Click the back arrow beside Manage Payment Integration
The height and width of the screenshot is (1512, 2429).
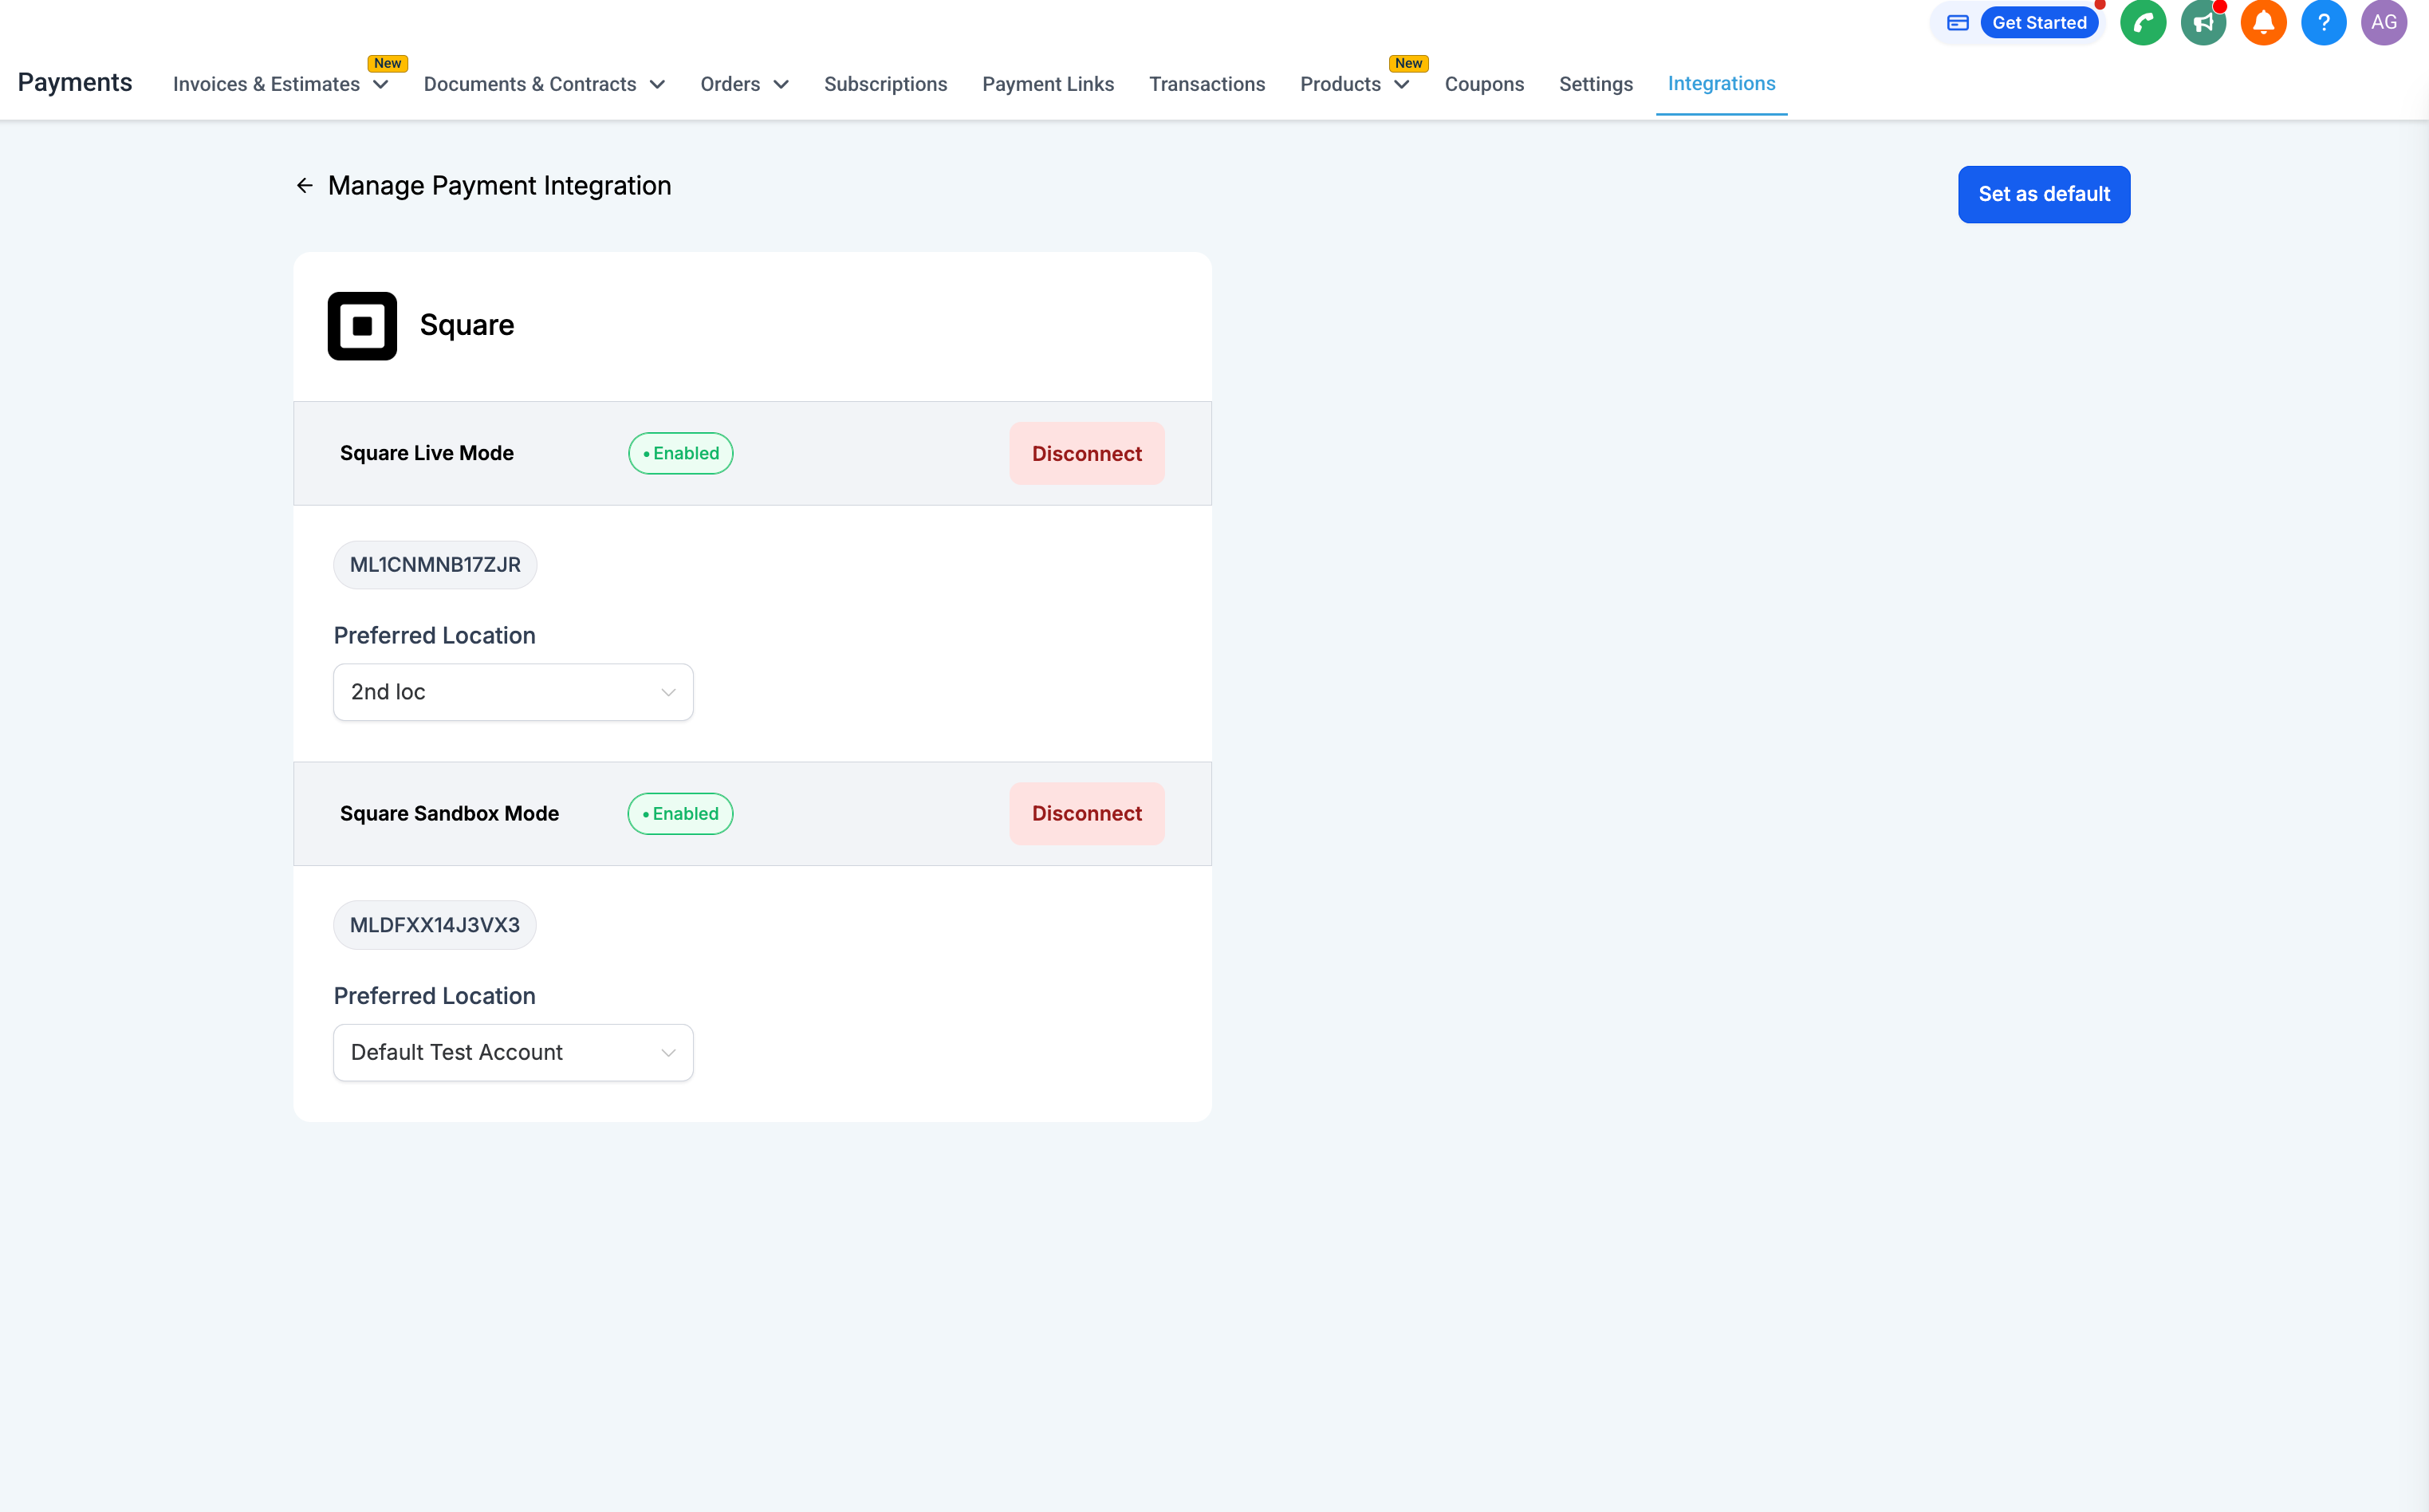click(305, 186)
